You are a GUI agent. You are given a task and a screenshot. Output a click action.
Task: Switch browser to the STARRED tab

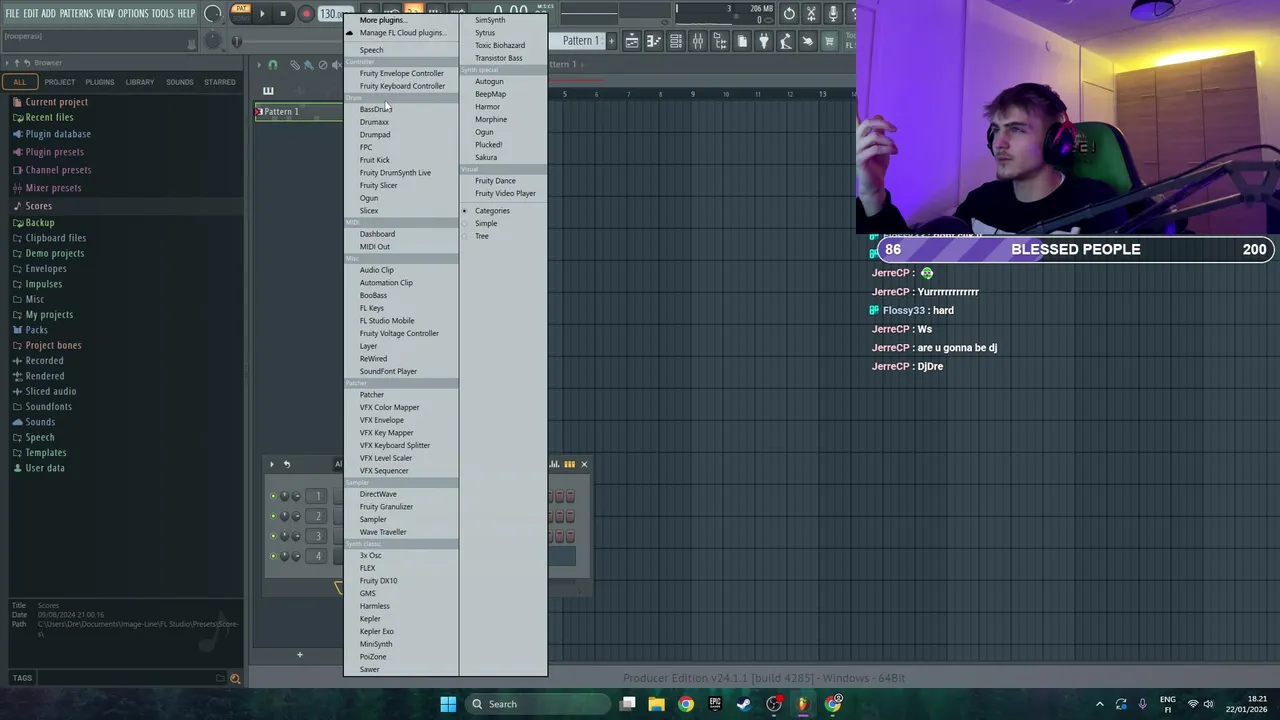(220, 82)
